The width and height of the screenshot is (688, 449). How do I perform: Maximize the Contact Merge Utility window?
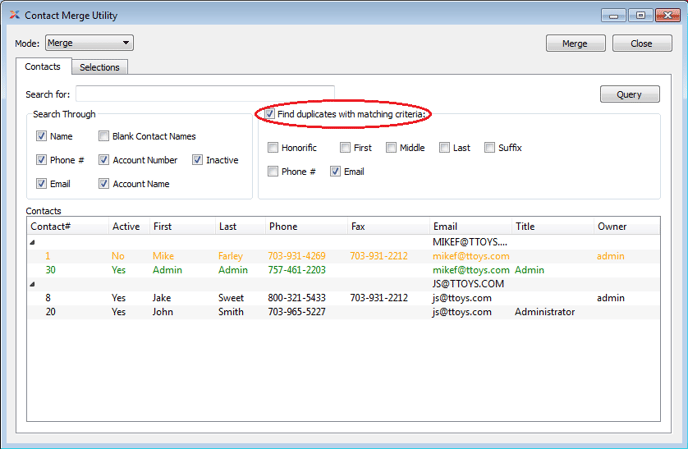point(640,15)
